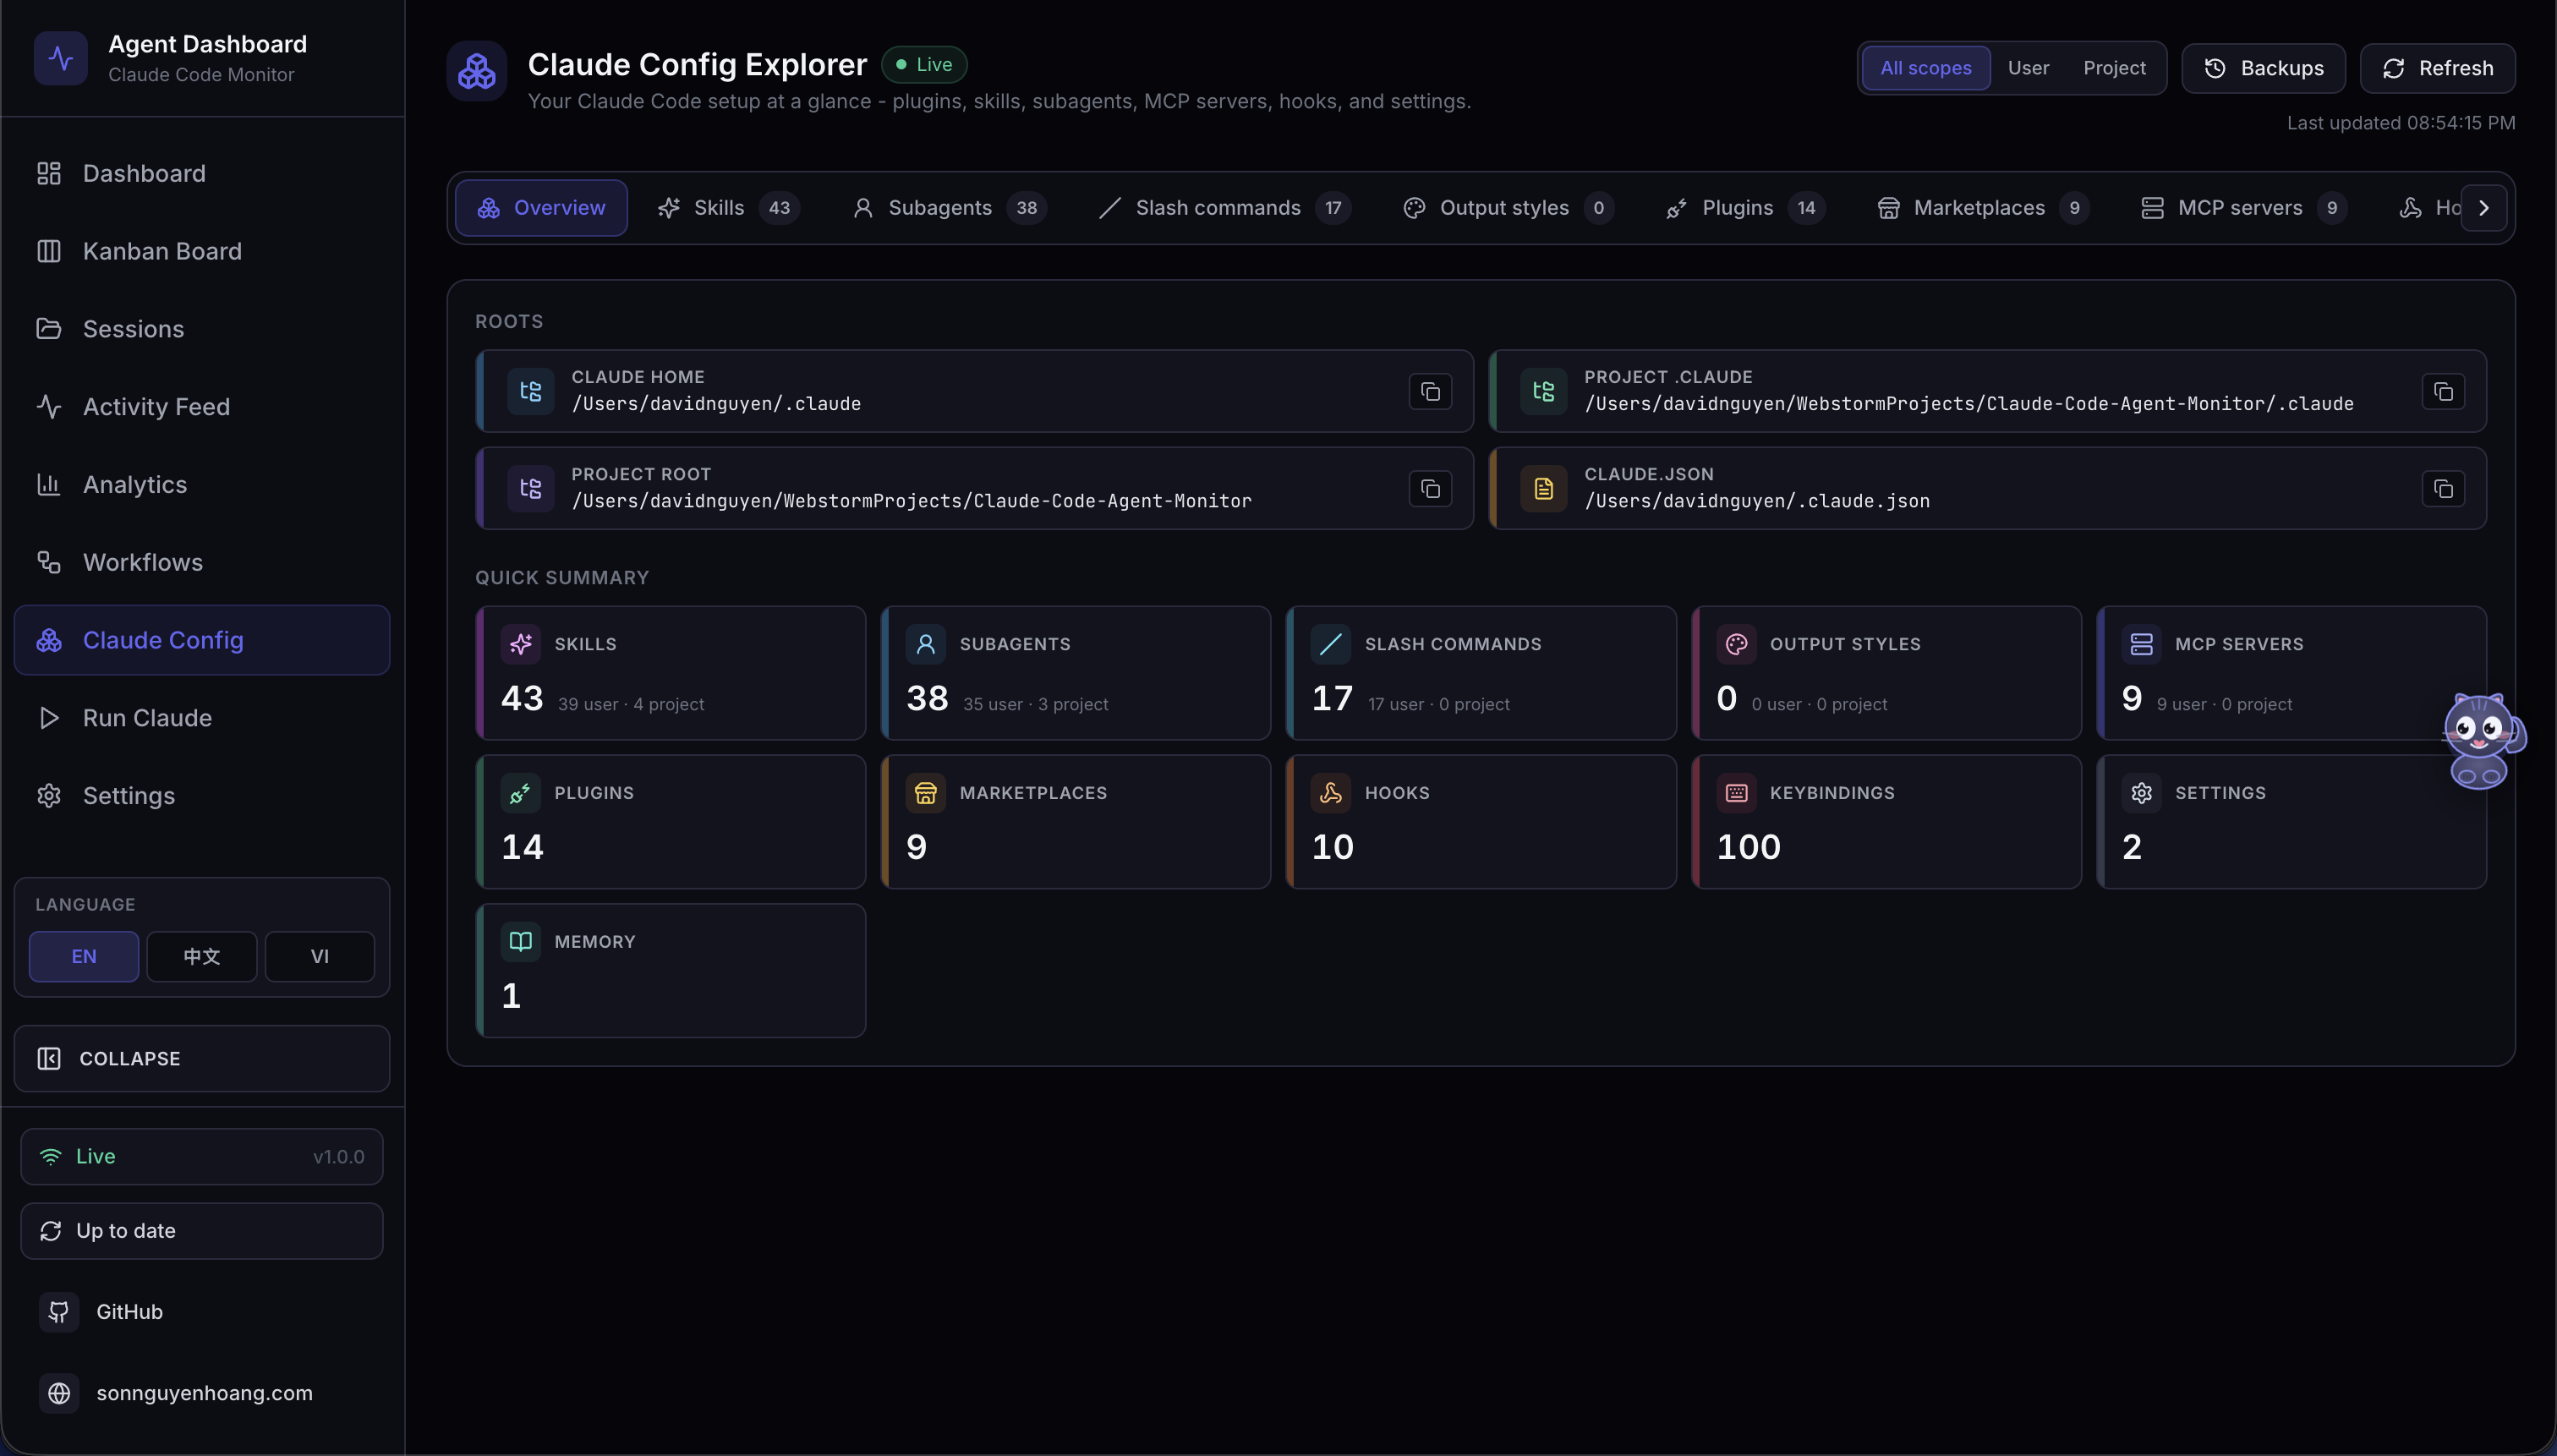This screenshot has height=1456, width=2557.
Task: Open the Activity Feed
Action: tap(202, 407)
